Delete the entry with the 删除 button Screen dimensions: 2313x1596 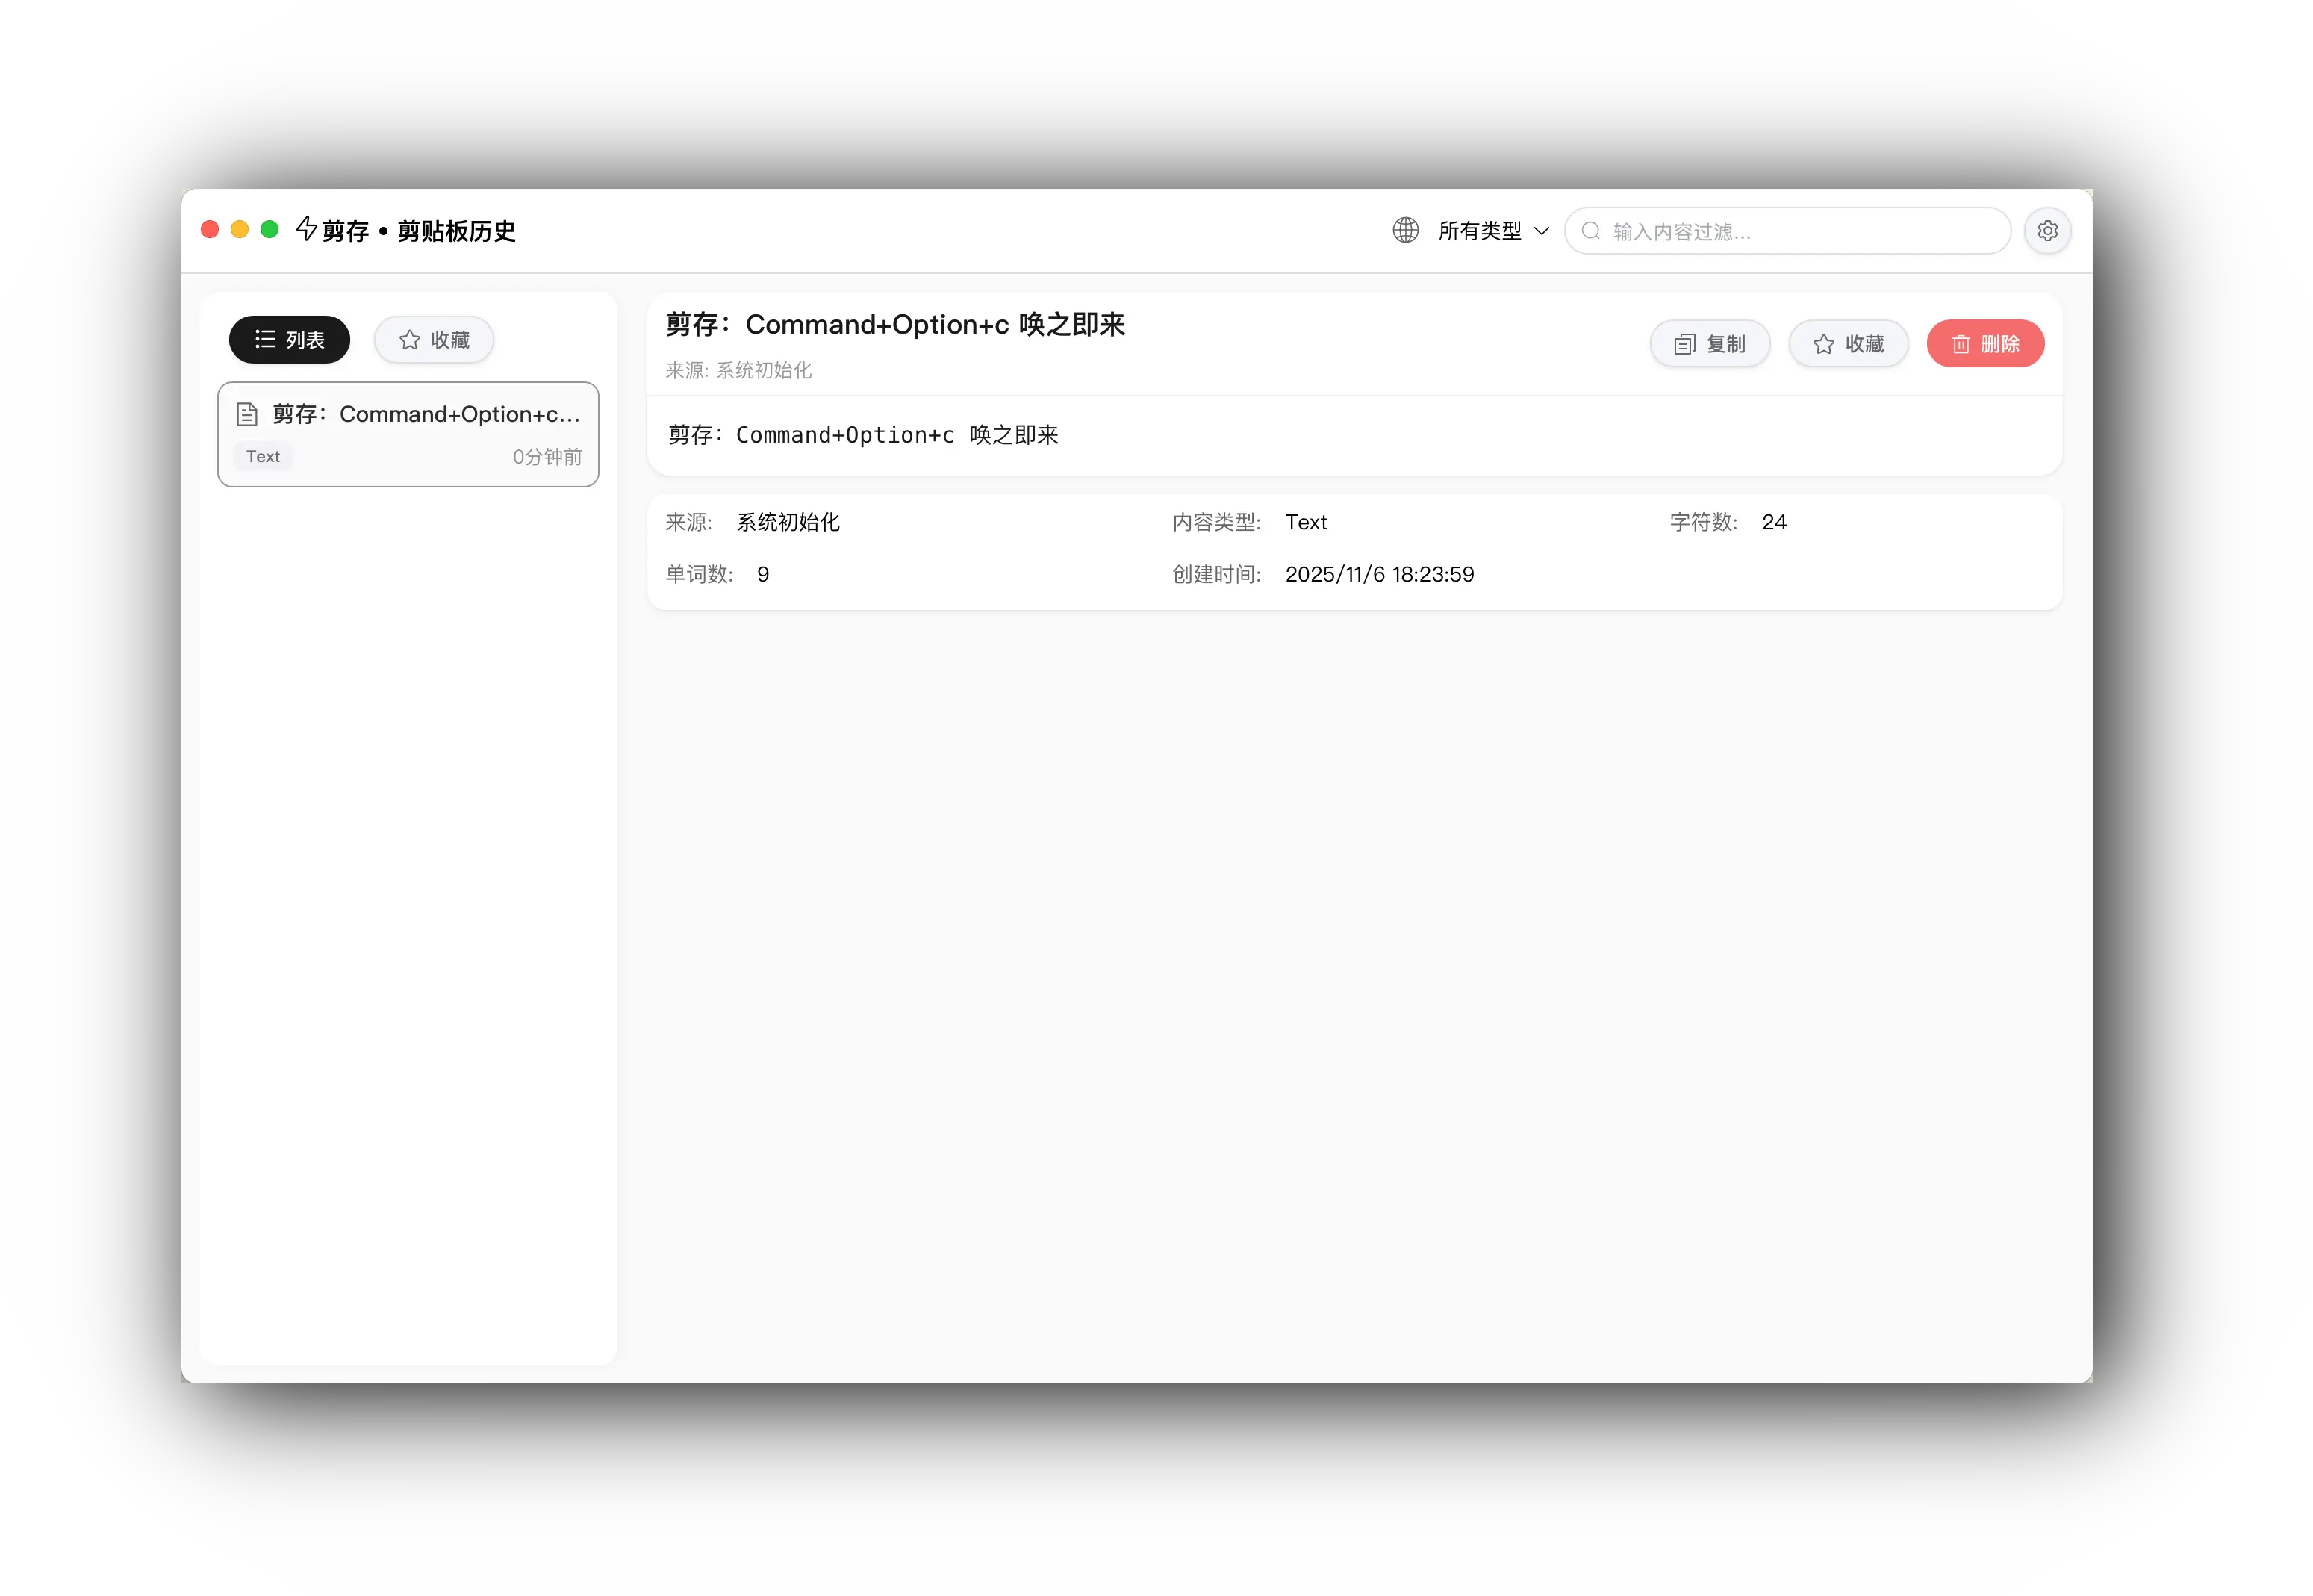[1986, 343]
